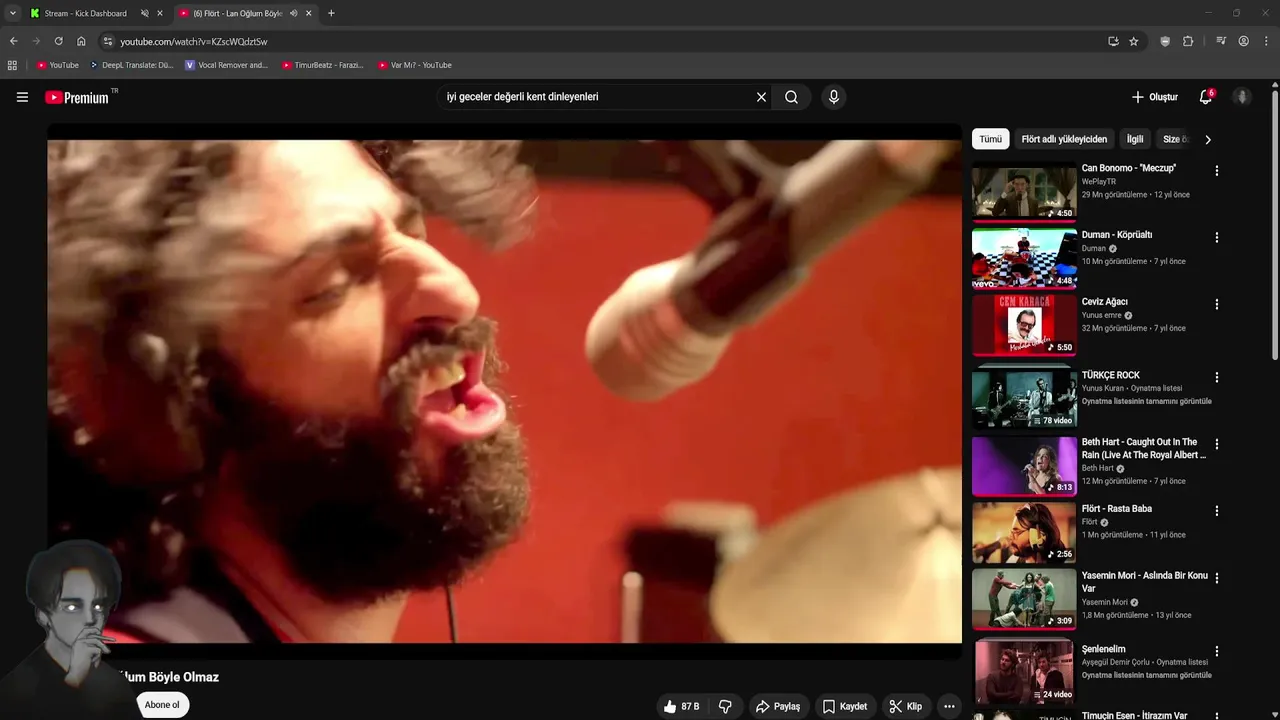Mute the Kick Dashboard tab audio
1280x720 pixels.
[144, 13]
